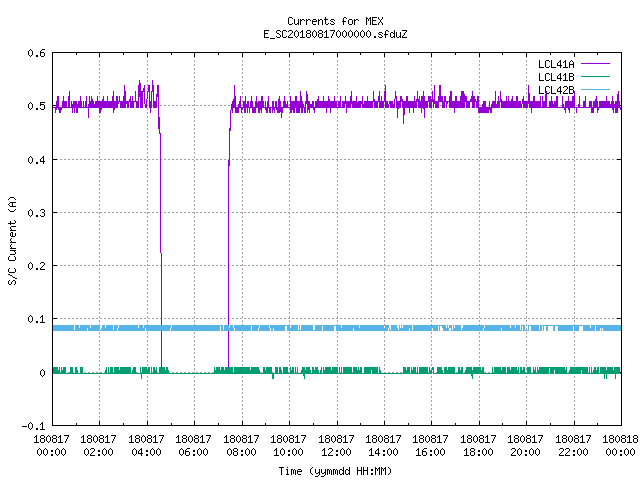Select the file name E_SC20180817000000.sfduZ
This screenshot has width=640, height=480.
tap(335, 34)
